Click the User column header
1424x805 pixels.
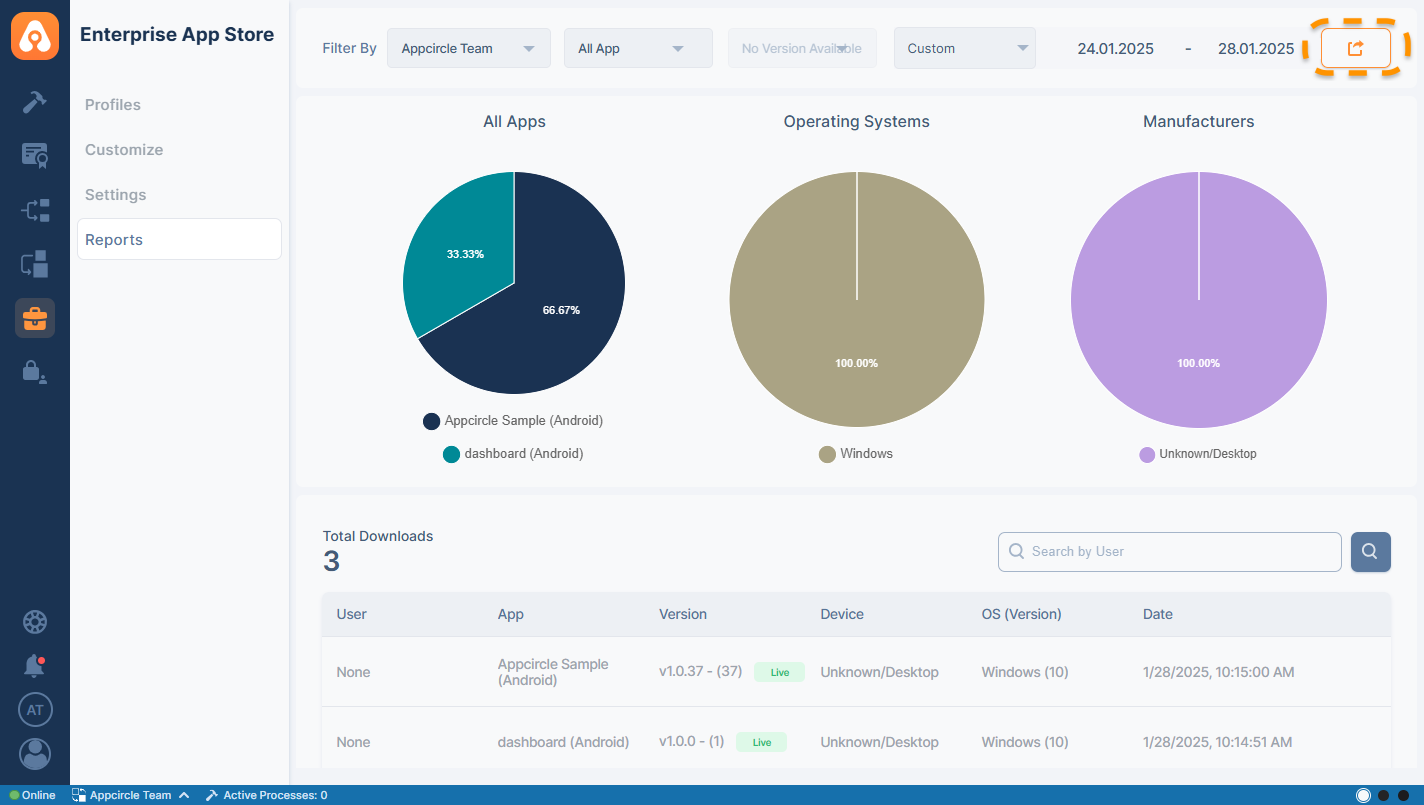tap(352, 614)
